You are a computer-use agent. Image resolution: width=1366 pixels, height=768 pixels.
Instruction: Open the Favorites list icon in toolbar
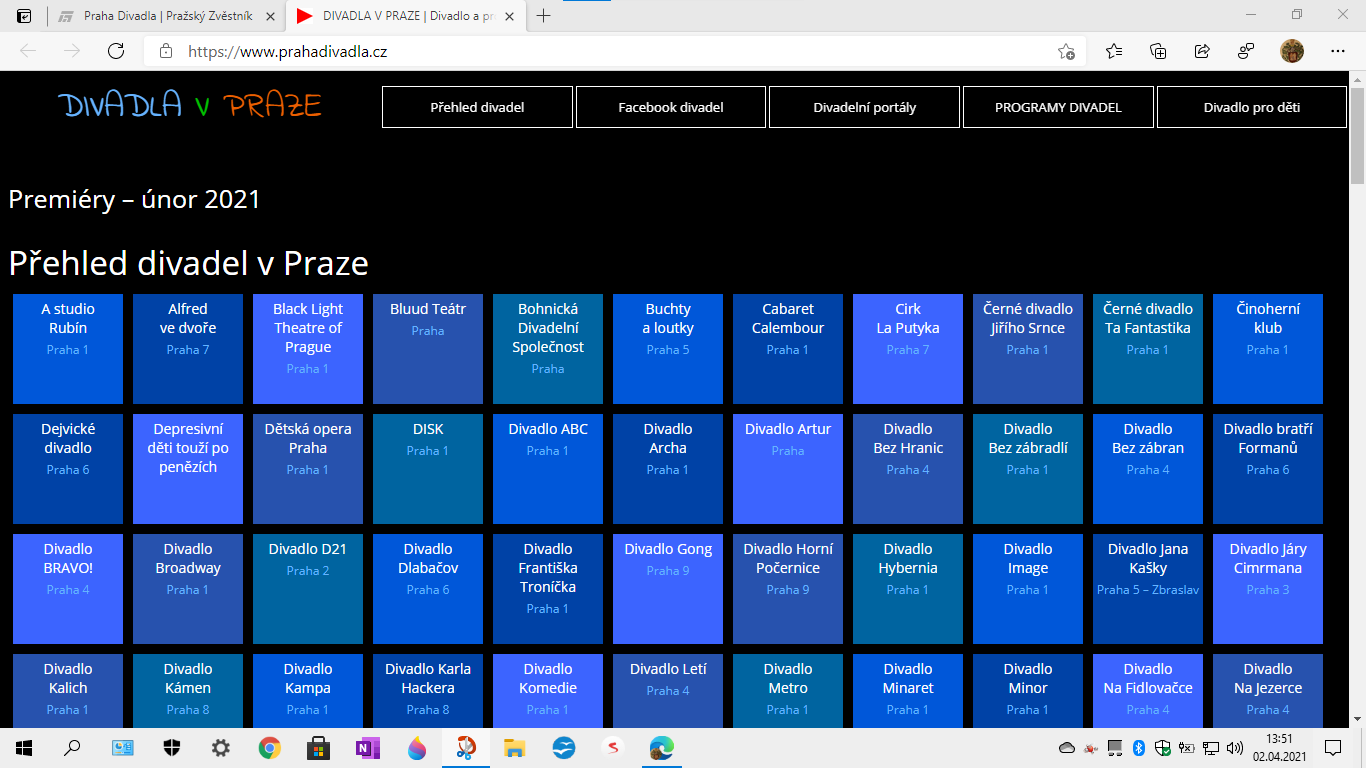pyautogui.click(x=1115, y=52)
